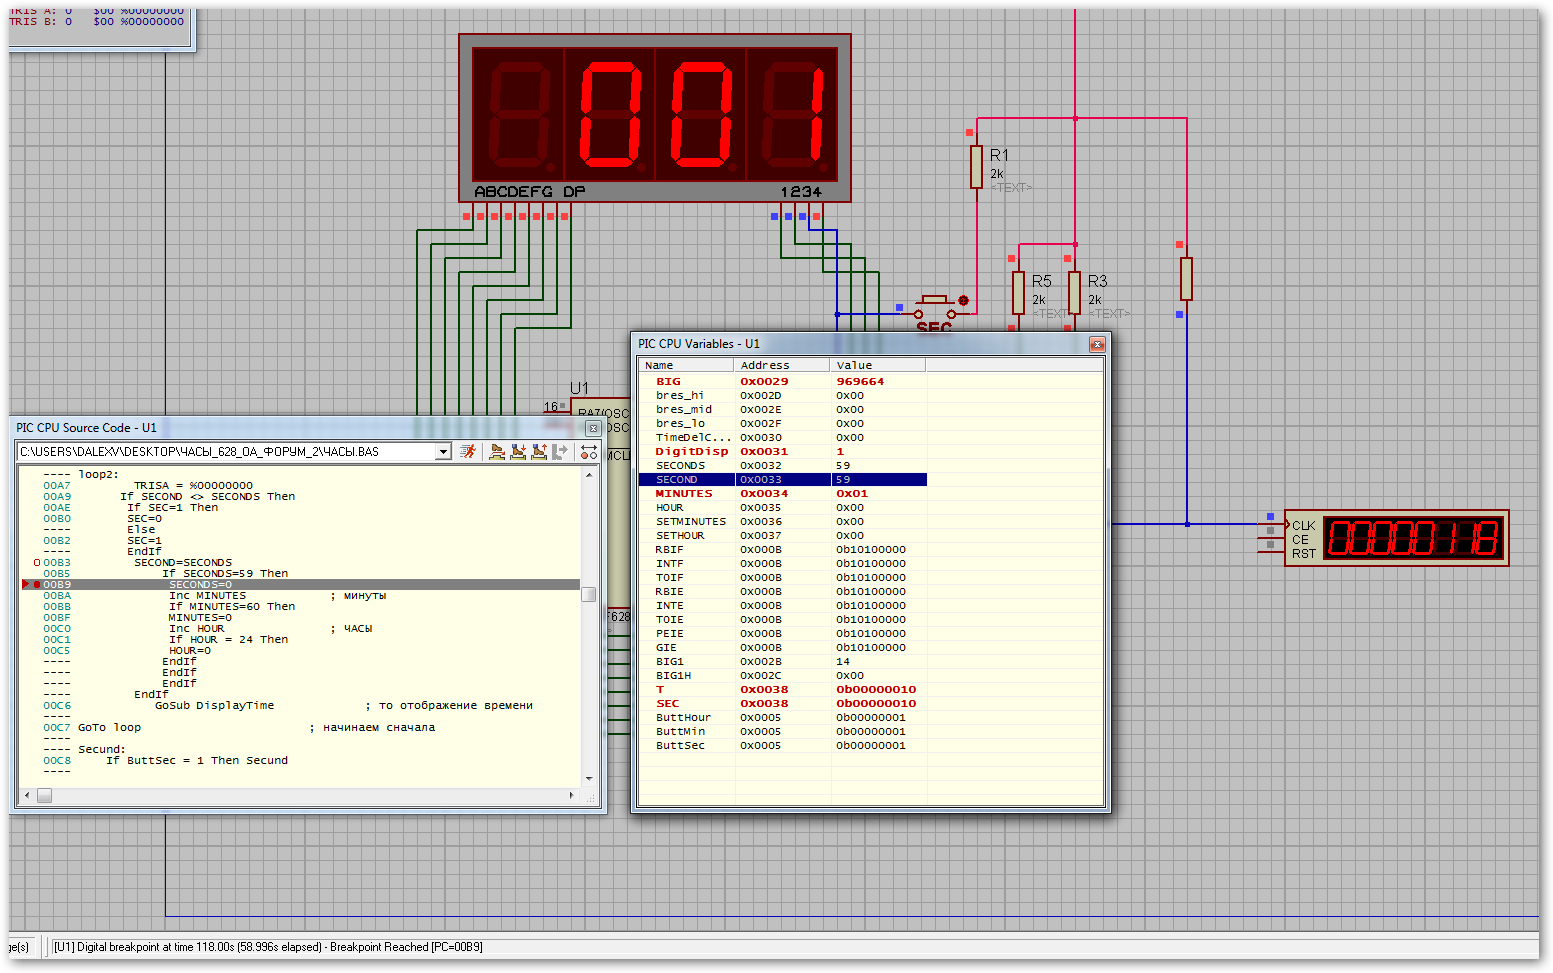Select the RBIF variable row
1553x973 pixels.
(783, 550)
